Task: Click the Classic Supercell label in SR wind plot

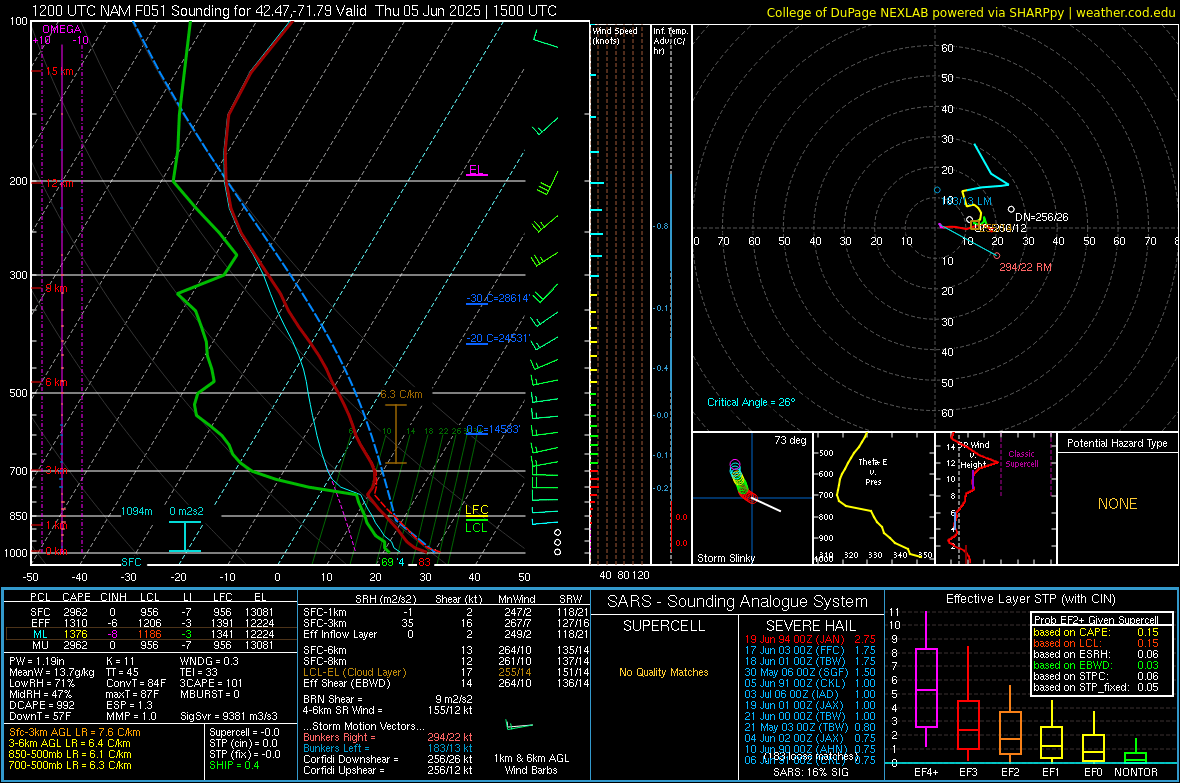Action: 1022,459
